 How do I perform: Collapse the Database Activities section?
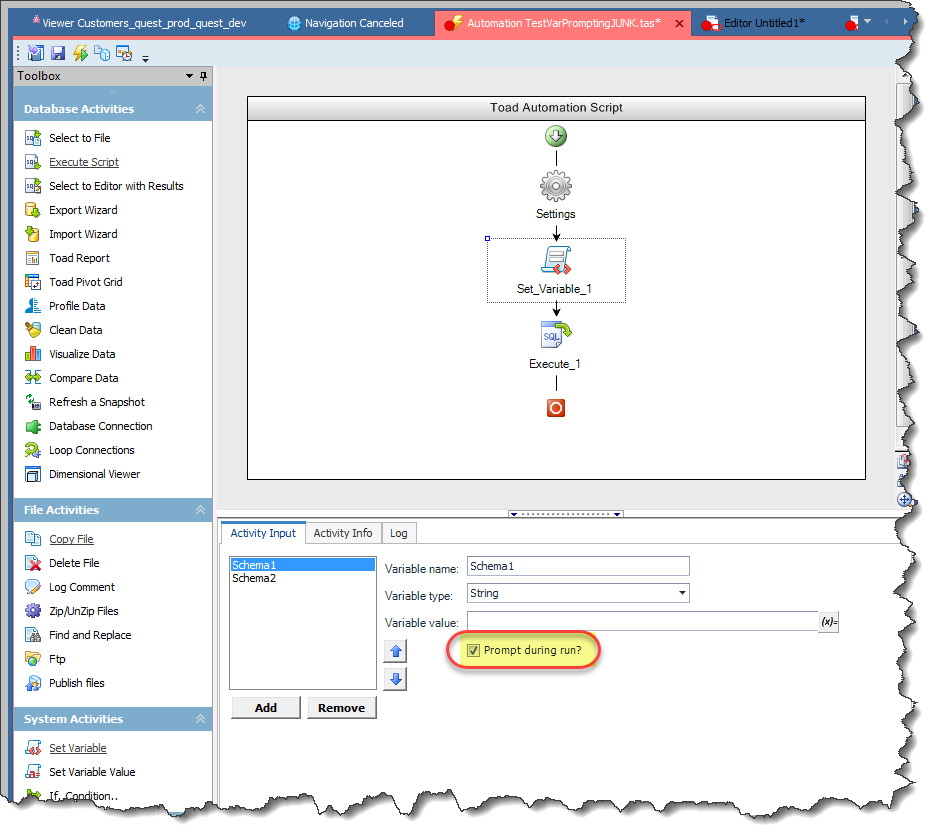click(x=200, y=108)
